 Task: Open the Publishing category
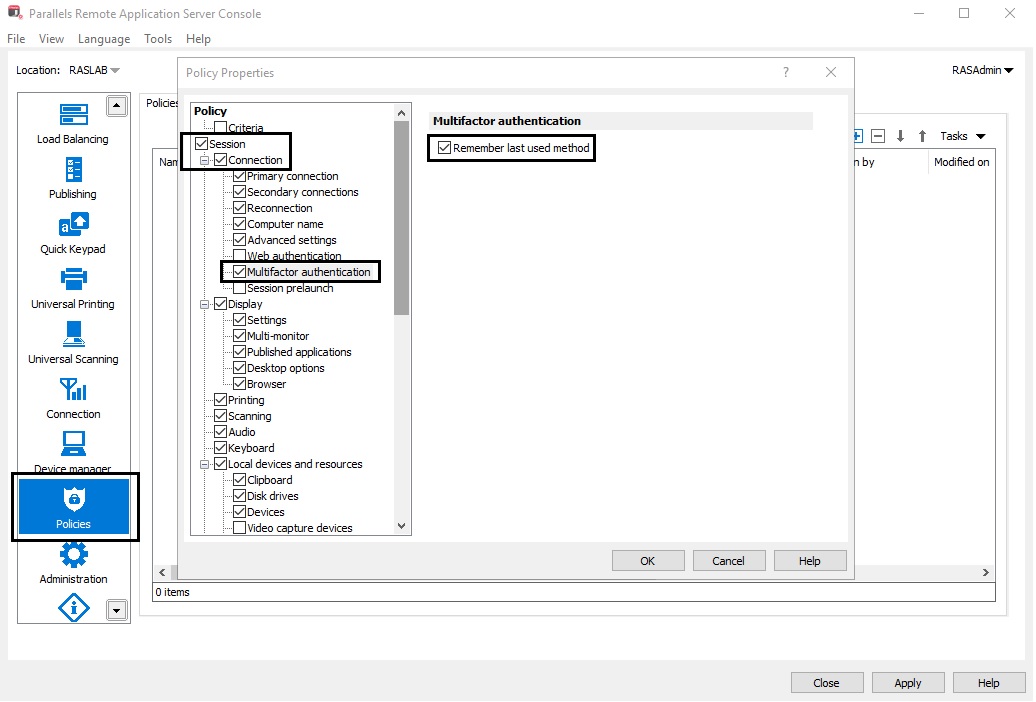tap(73, 178)
